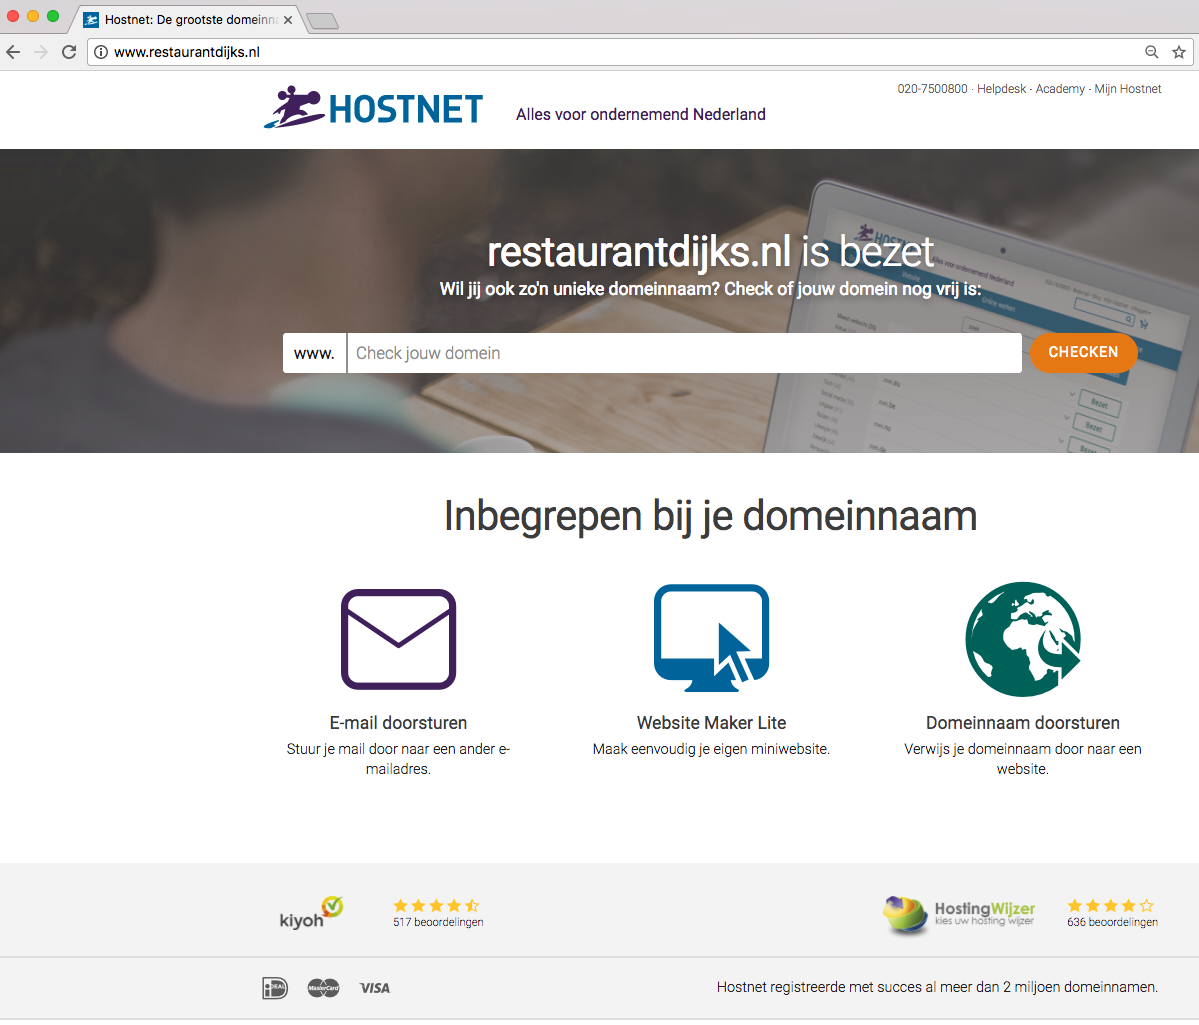Screen dimensions: 1199x1025
Task: Click the 636 beoordelingen text
Action: click(x=1113, y=922)
